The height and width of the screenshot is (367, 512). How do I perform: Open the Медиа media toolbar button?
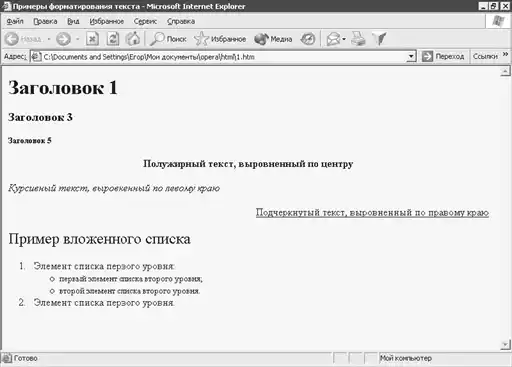(x=273, y=39)
